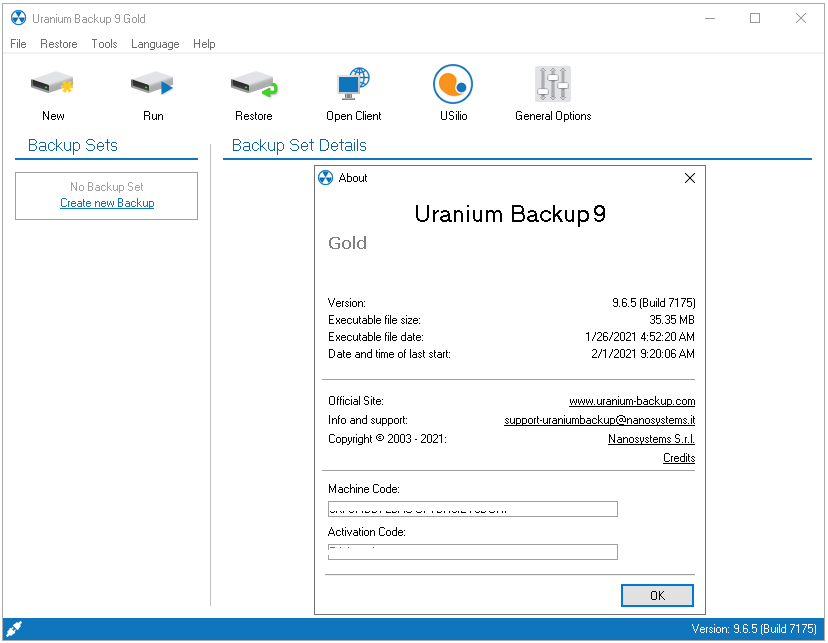Click the About dialog radiation logo icon
The width and height of the screenshot is (828, 643).
point(326,178)
